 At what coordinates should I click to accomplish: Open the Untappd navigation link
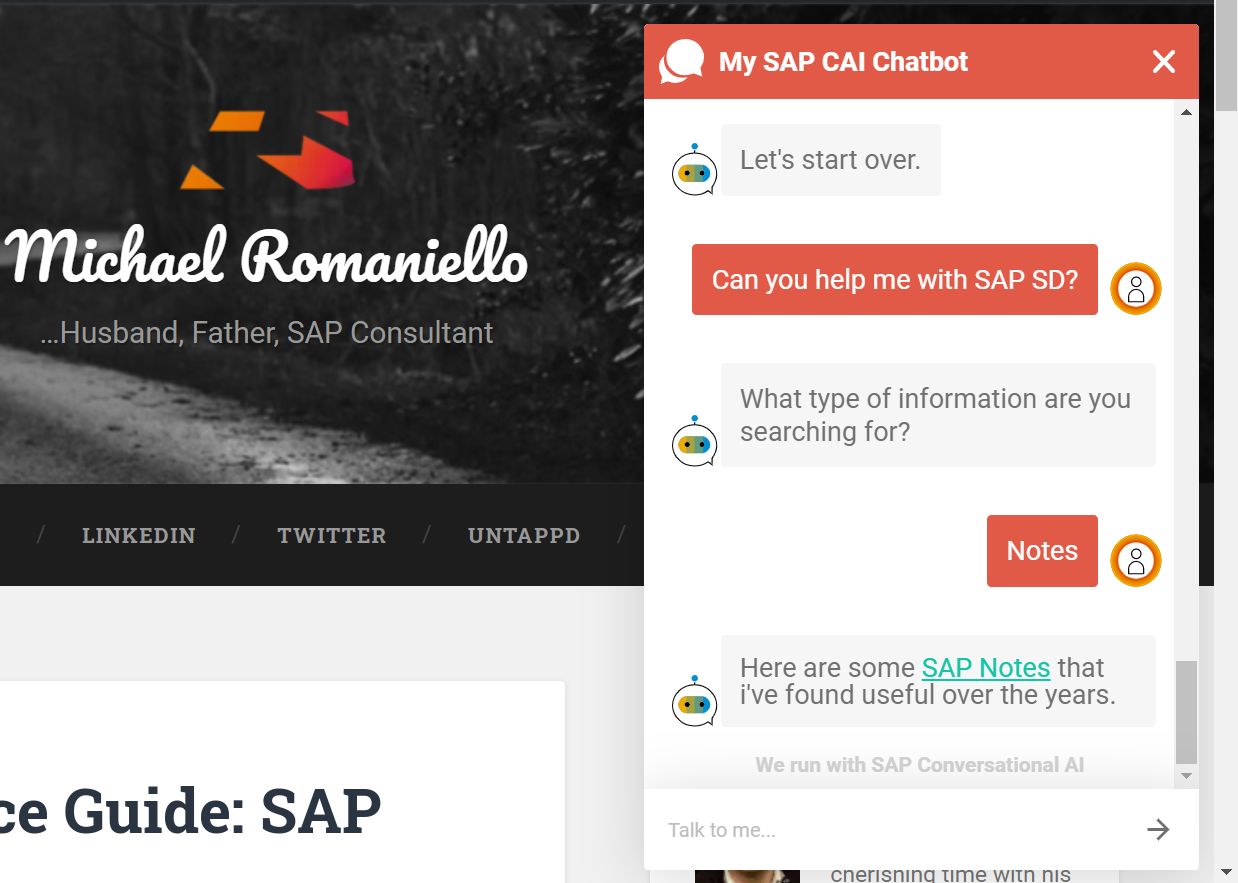pyautogui.click(x=524, y=536)
